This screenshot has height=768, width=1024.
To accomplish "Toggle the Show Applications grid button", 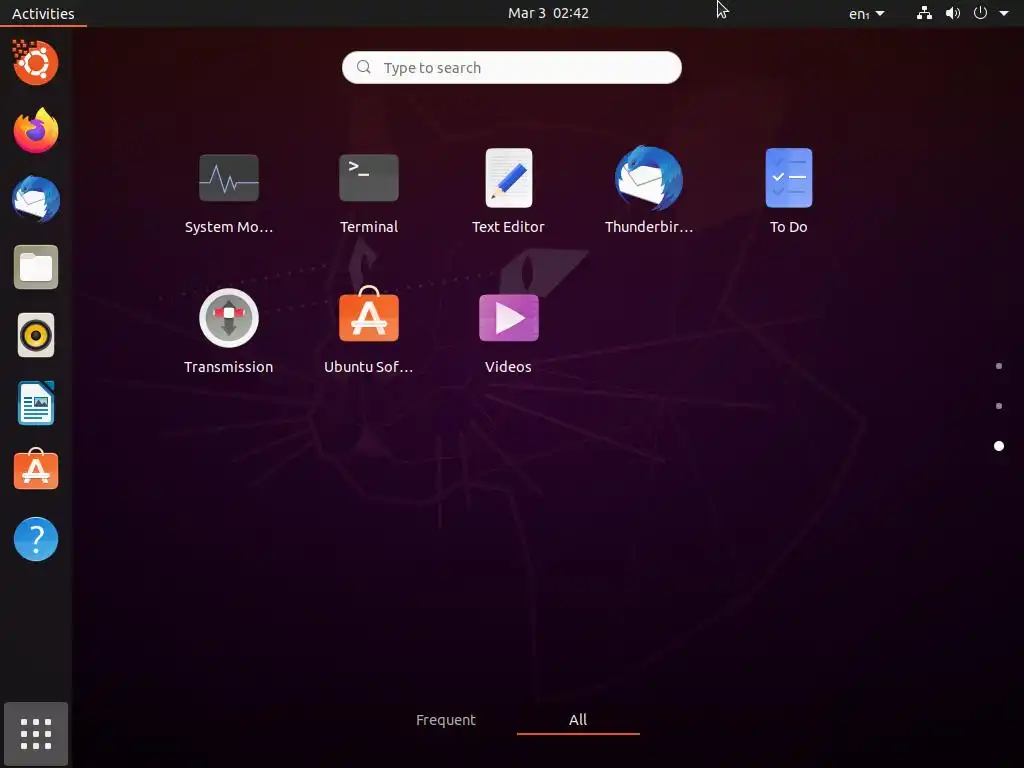I will click(36, 734).
